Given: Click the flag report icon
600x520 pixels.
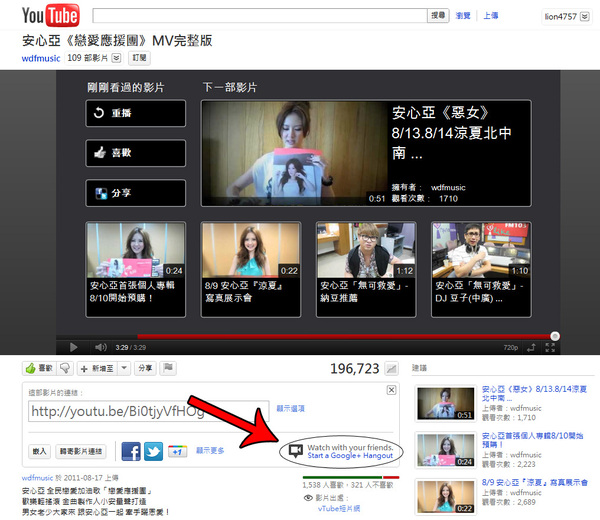Looking at the screenshot, I should (168, 368).
